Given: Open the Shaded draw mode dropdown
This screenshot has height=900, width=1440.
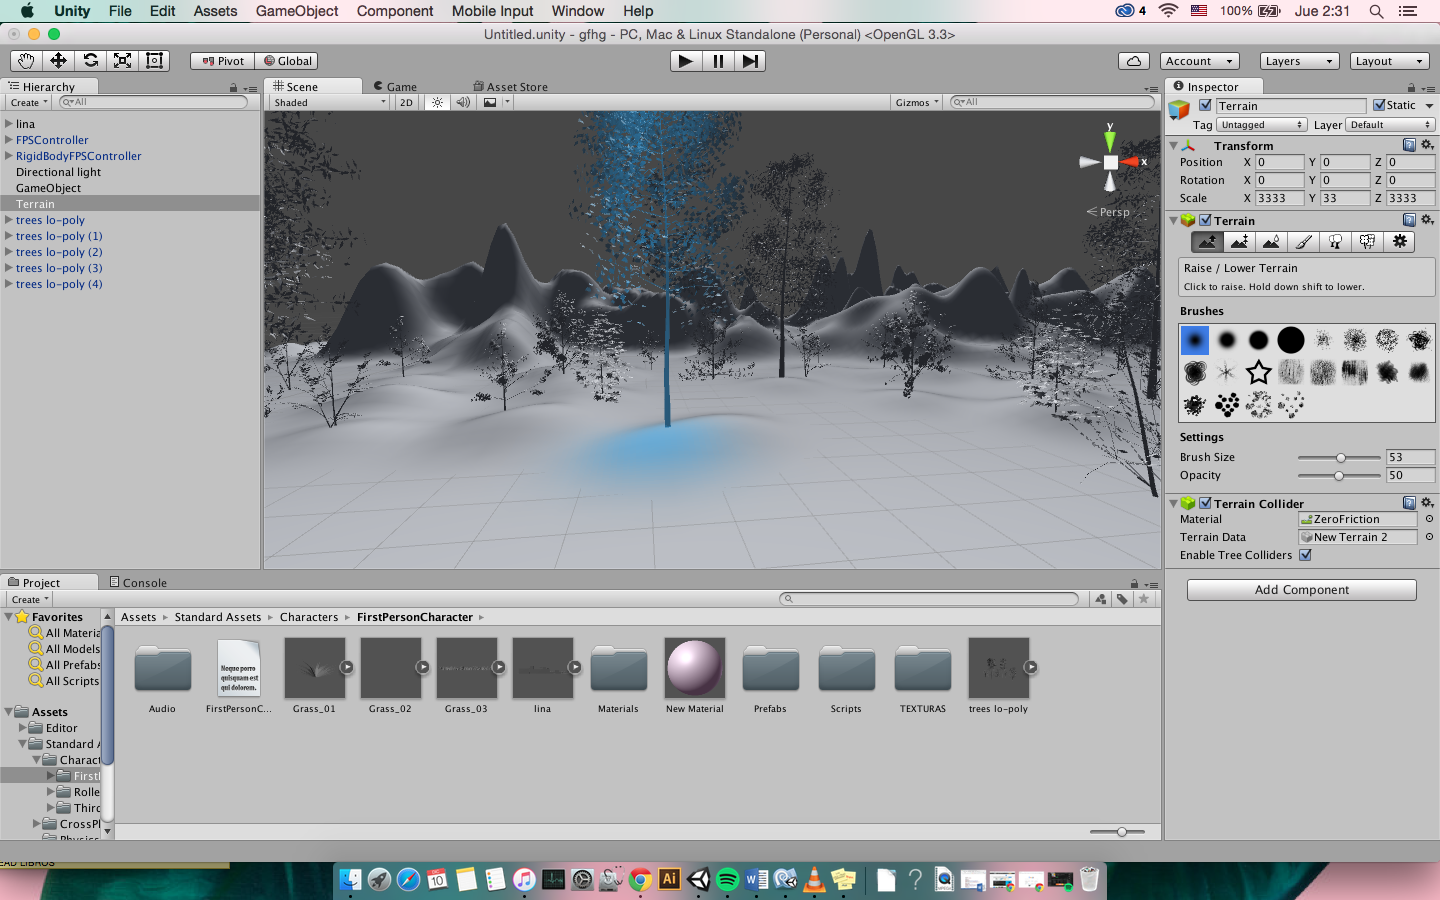Looking at the screenshot, I should [330, 102].
